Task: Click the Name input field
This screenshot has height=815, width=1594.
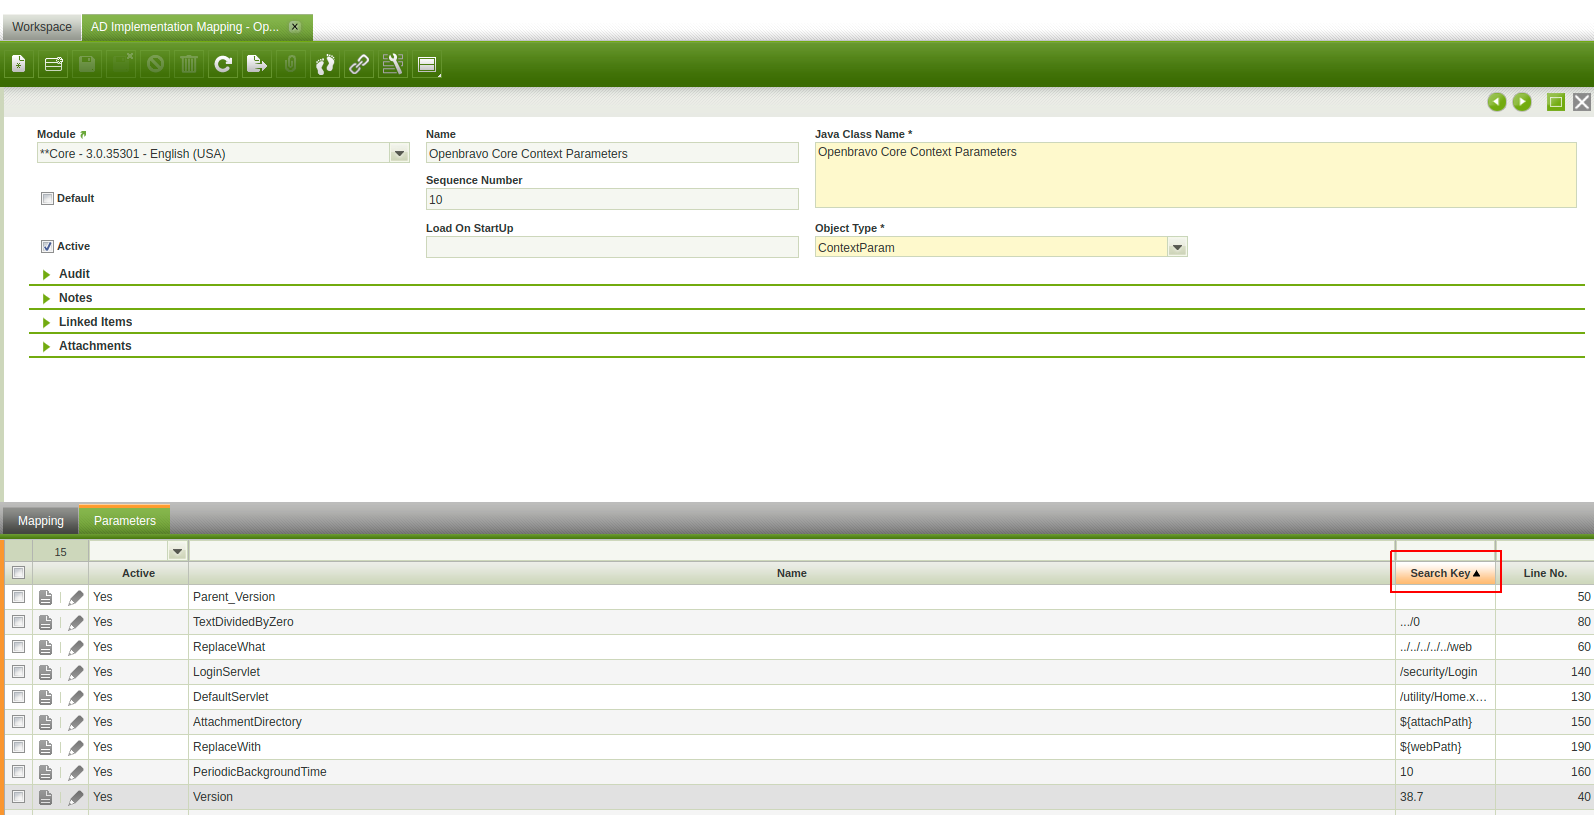Action: click(x=612, y=153)
